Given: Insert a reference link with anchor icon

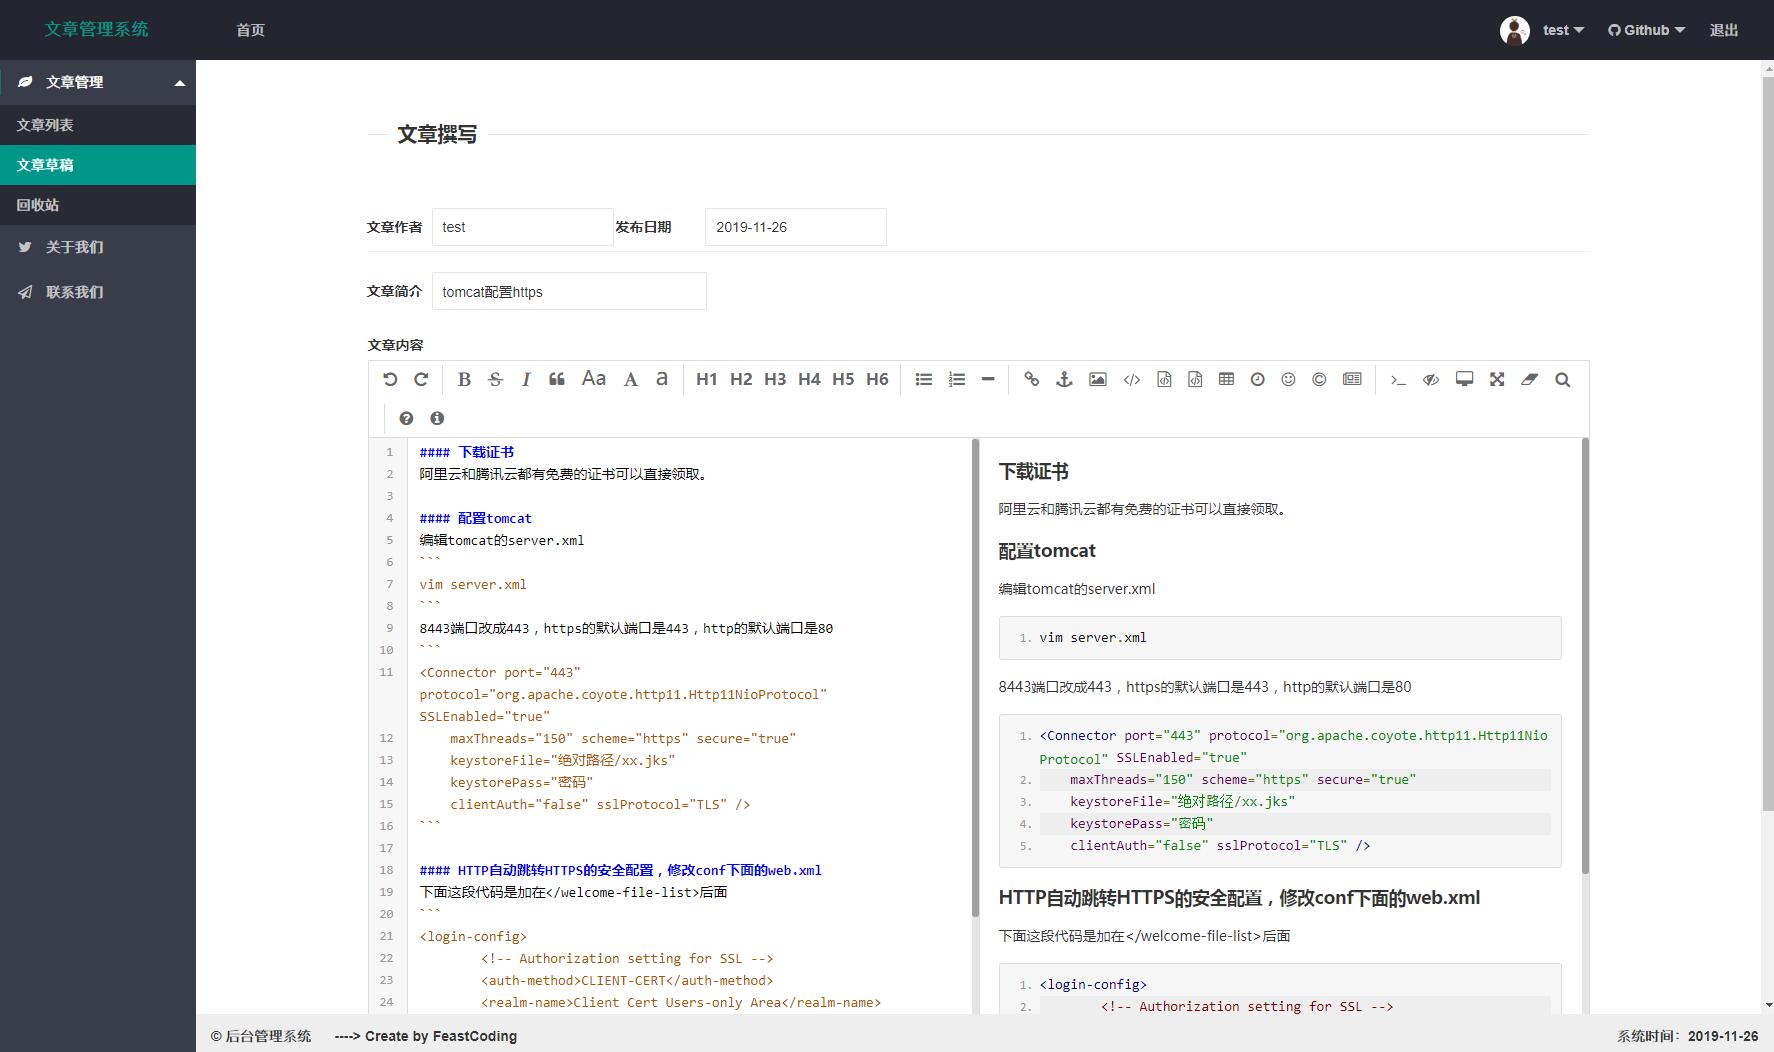Looking at the screenshot, I should 1064,379.
